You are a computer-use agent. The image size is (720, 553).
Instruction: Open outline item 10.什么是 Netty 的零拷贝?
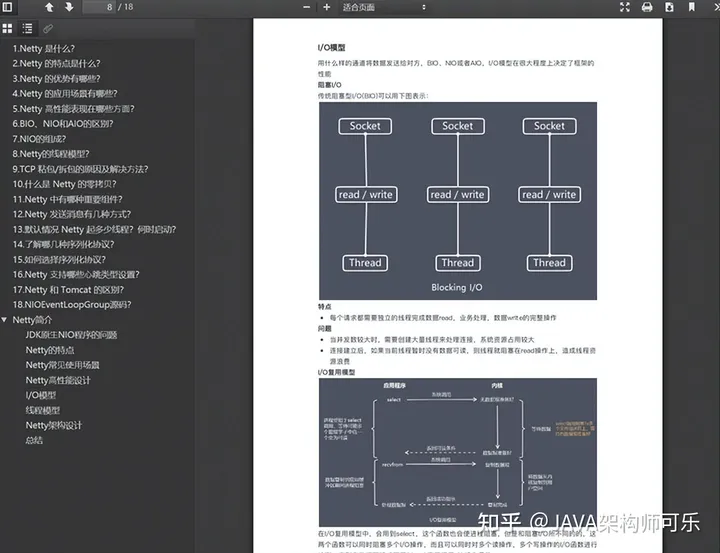pyautogui.click(x=64, y=184)
